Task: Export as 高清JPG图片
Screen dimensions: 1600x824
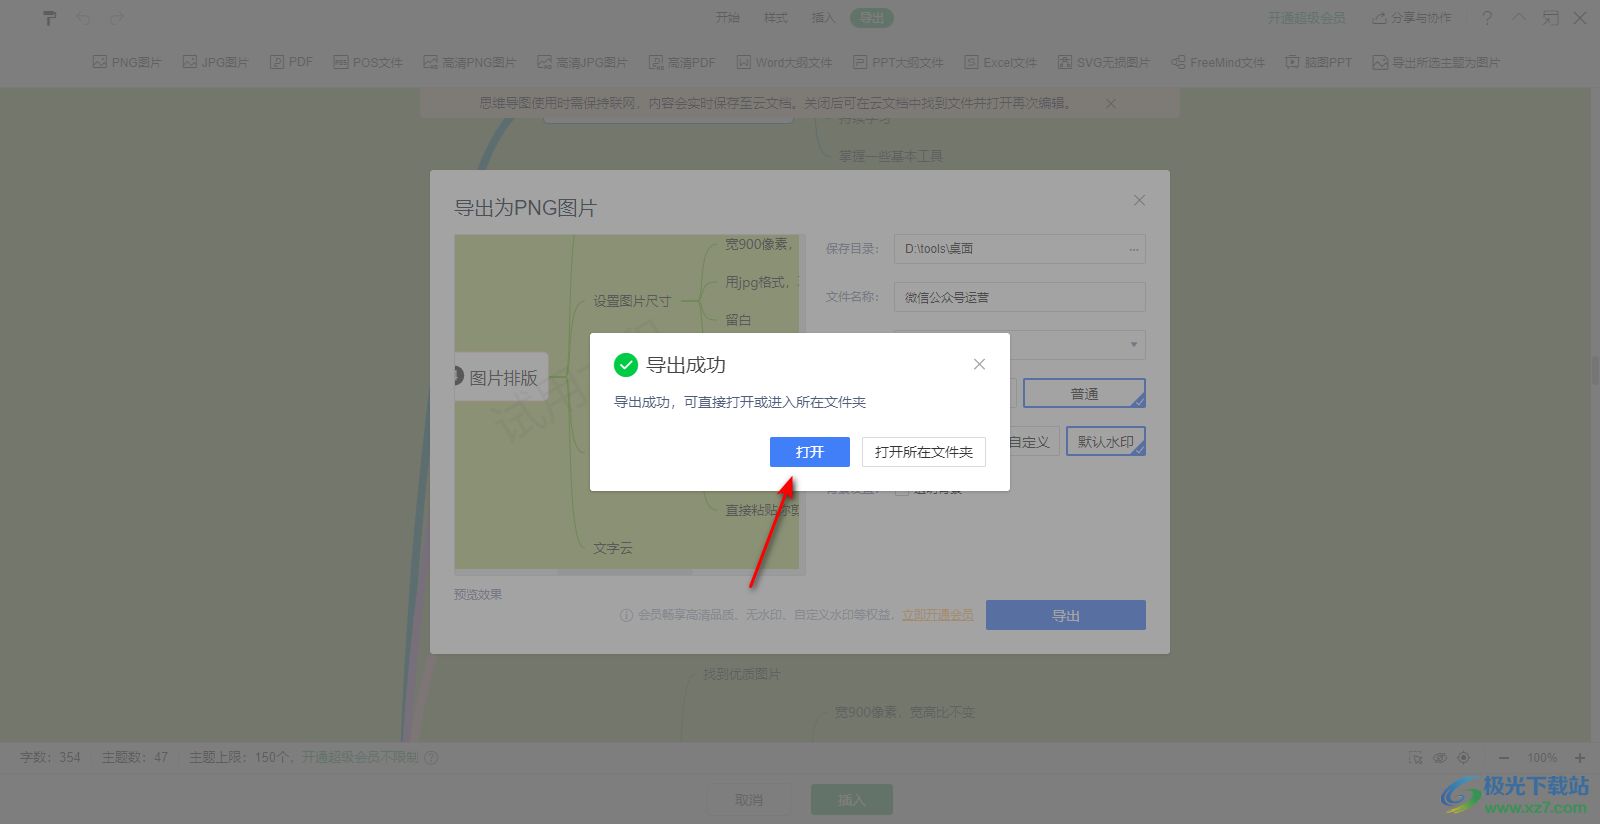Action: click(x=582, y=62)
